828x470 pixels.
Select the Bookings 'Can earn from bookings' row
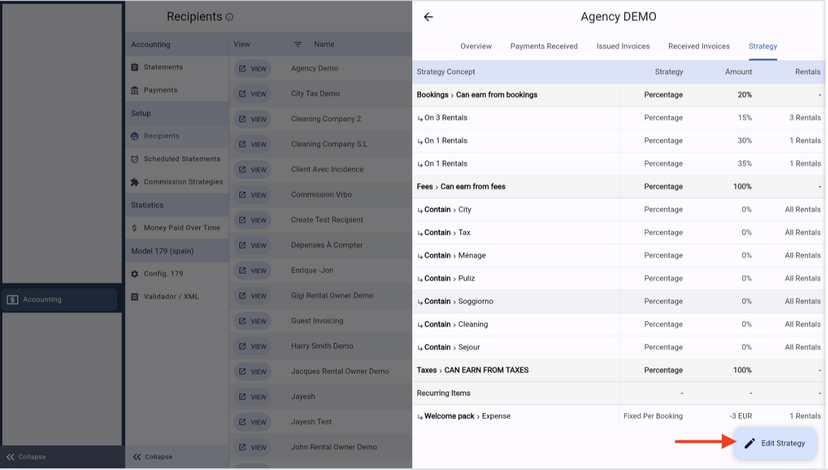point(477,95)
